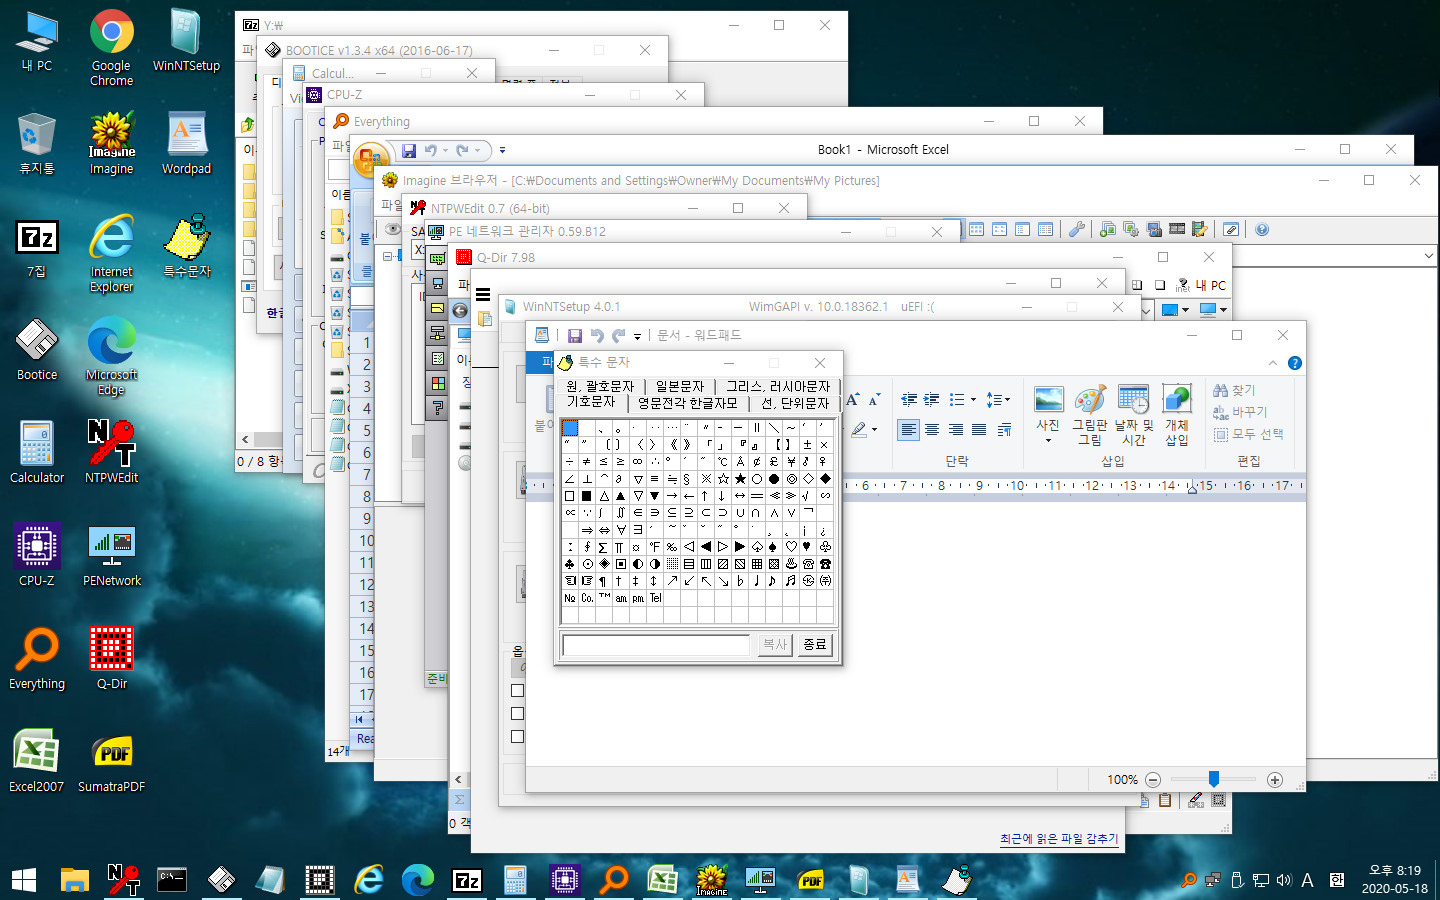Click the wrench options icon in Imagine toolbar

[1077, 229]
